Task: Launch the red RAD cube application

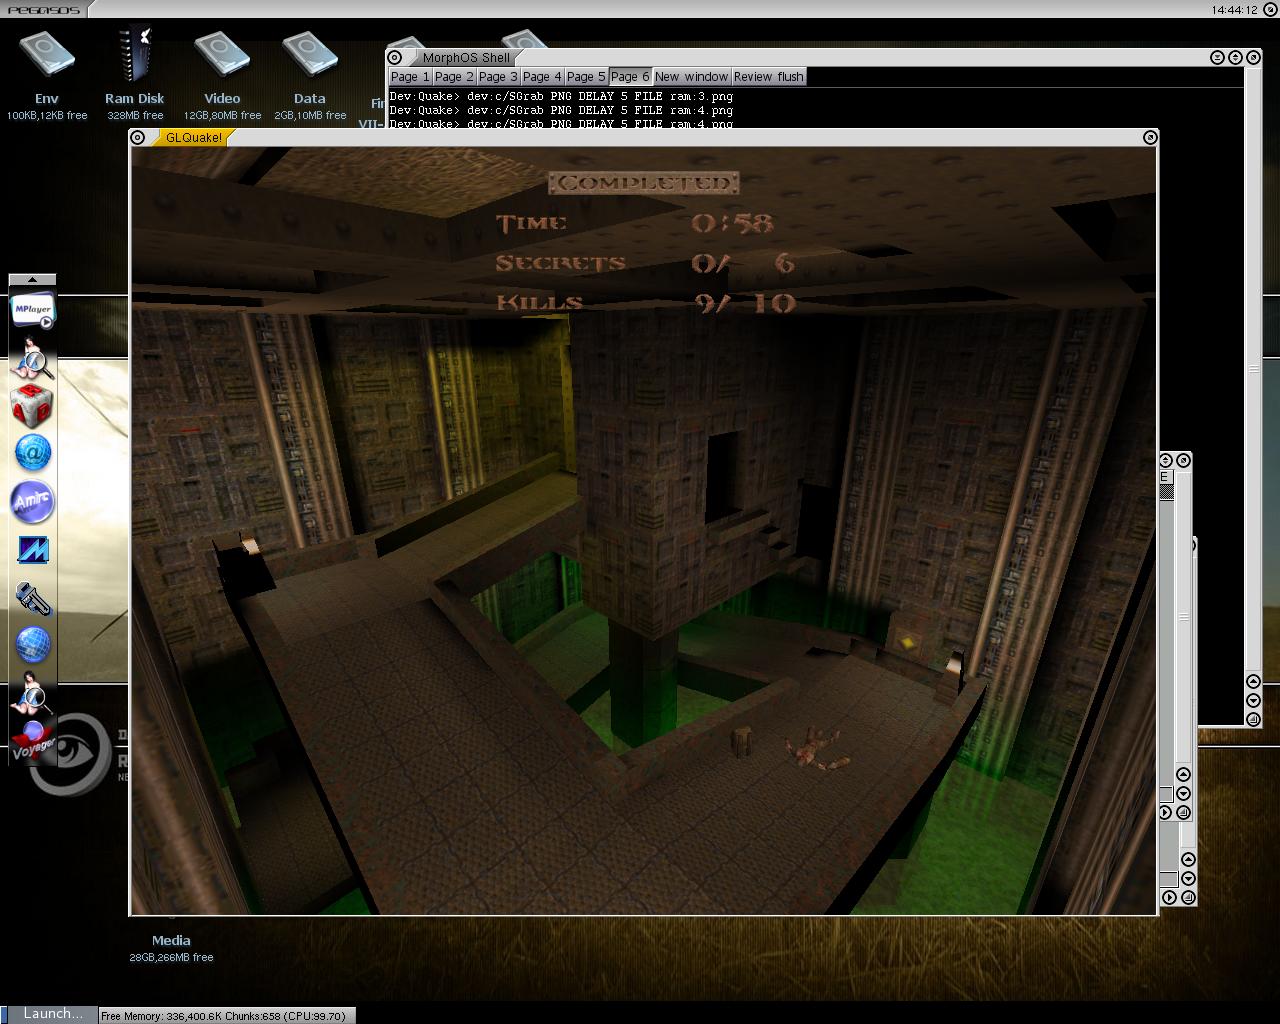Action: coord(32,406)
